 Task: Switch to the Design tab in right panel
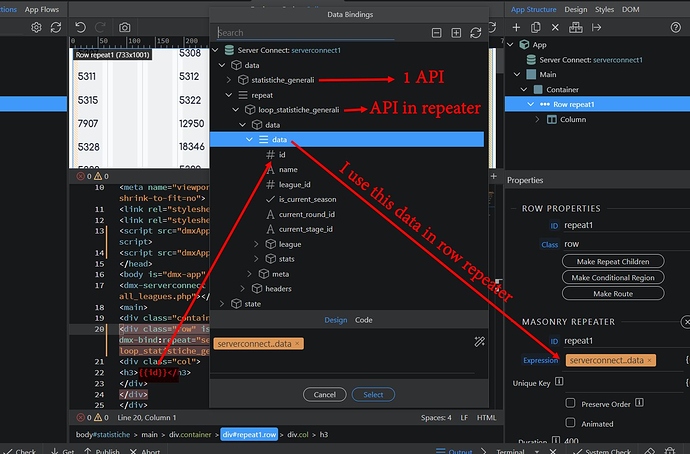click(576, 9)
